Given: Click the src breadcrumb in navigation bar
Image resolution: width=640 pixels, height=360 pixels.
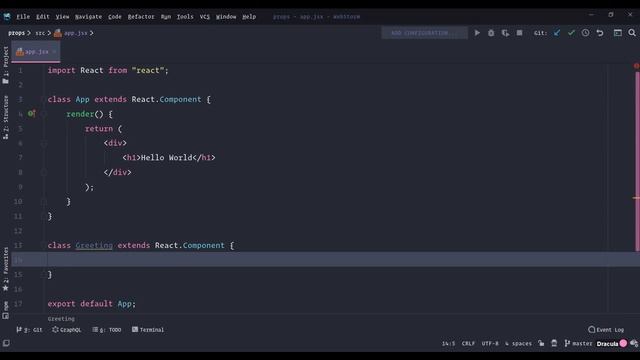Looking at the screenshot, I should click(x=40, y=33).
